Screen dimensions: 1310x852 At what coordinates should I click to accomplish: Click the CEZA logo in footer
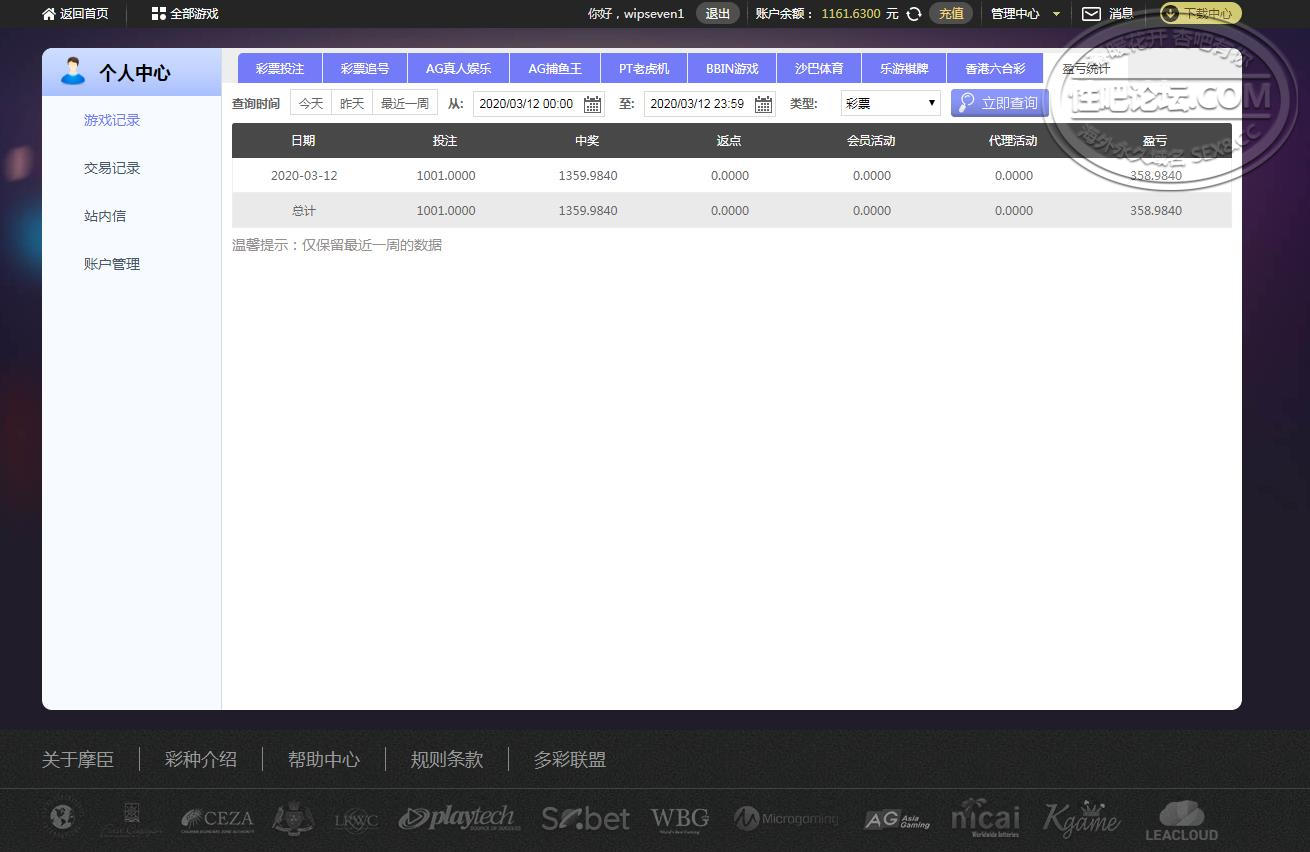[217, 820]
